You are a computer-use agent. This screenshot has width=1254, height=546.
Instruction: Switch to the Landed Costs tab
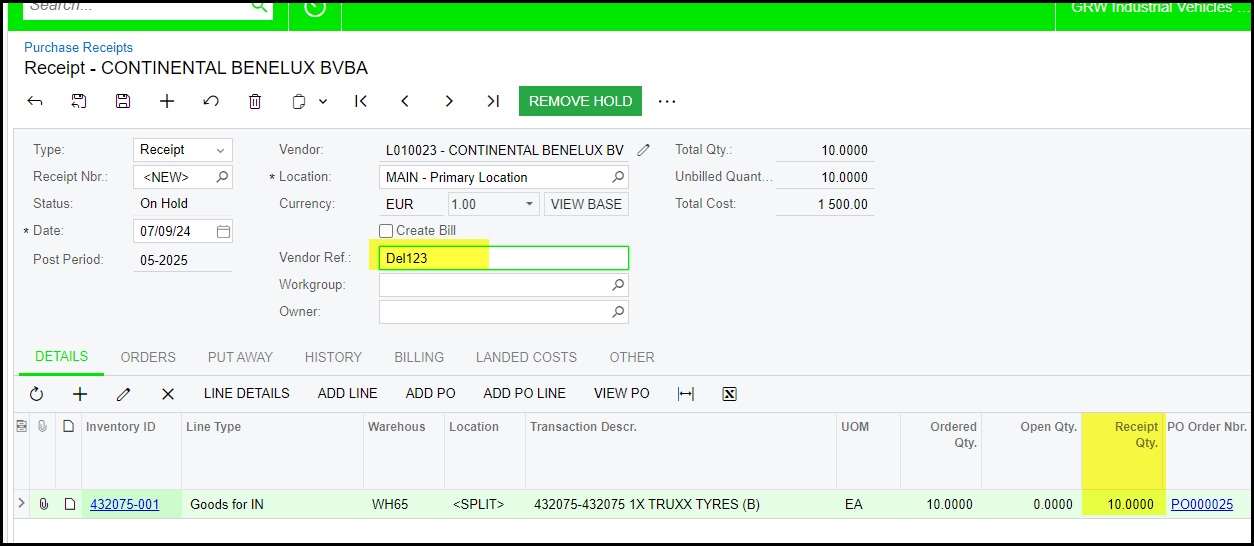click(x=526, y=357)
